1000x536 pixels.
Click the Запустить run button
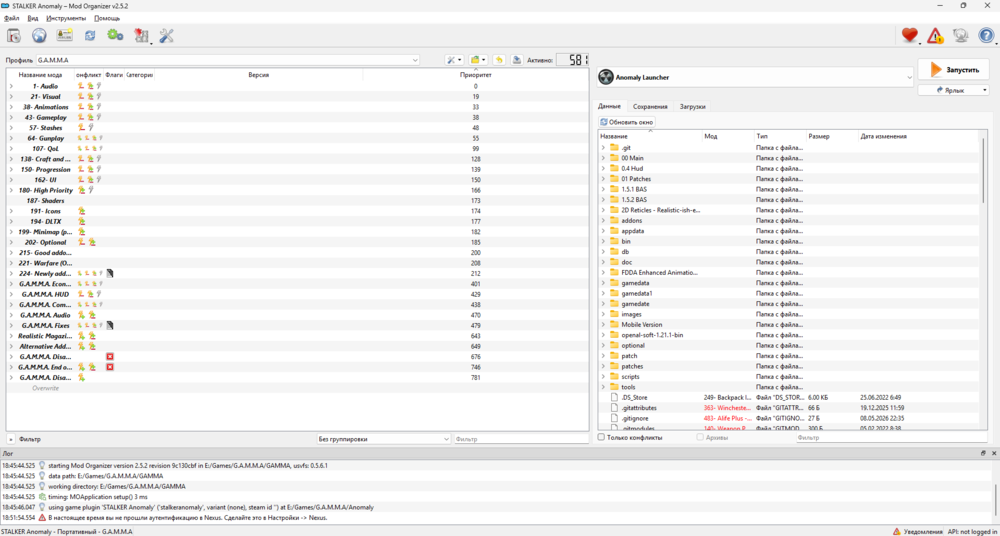coord(953,70)
